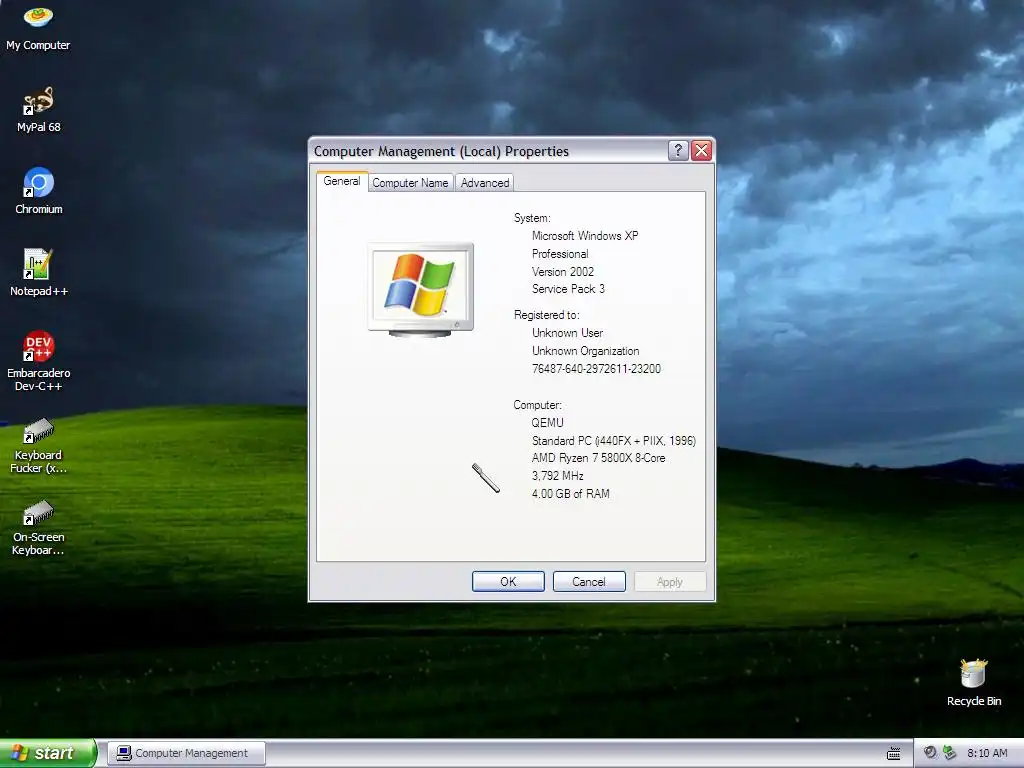Click the grayed Apply button

[x=669, y=582]
